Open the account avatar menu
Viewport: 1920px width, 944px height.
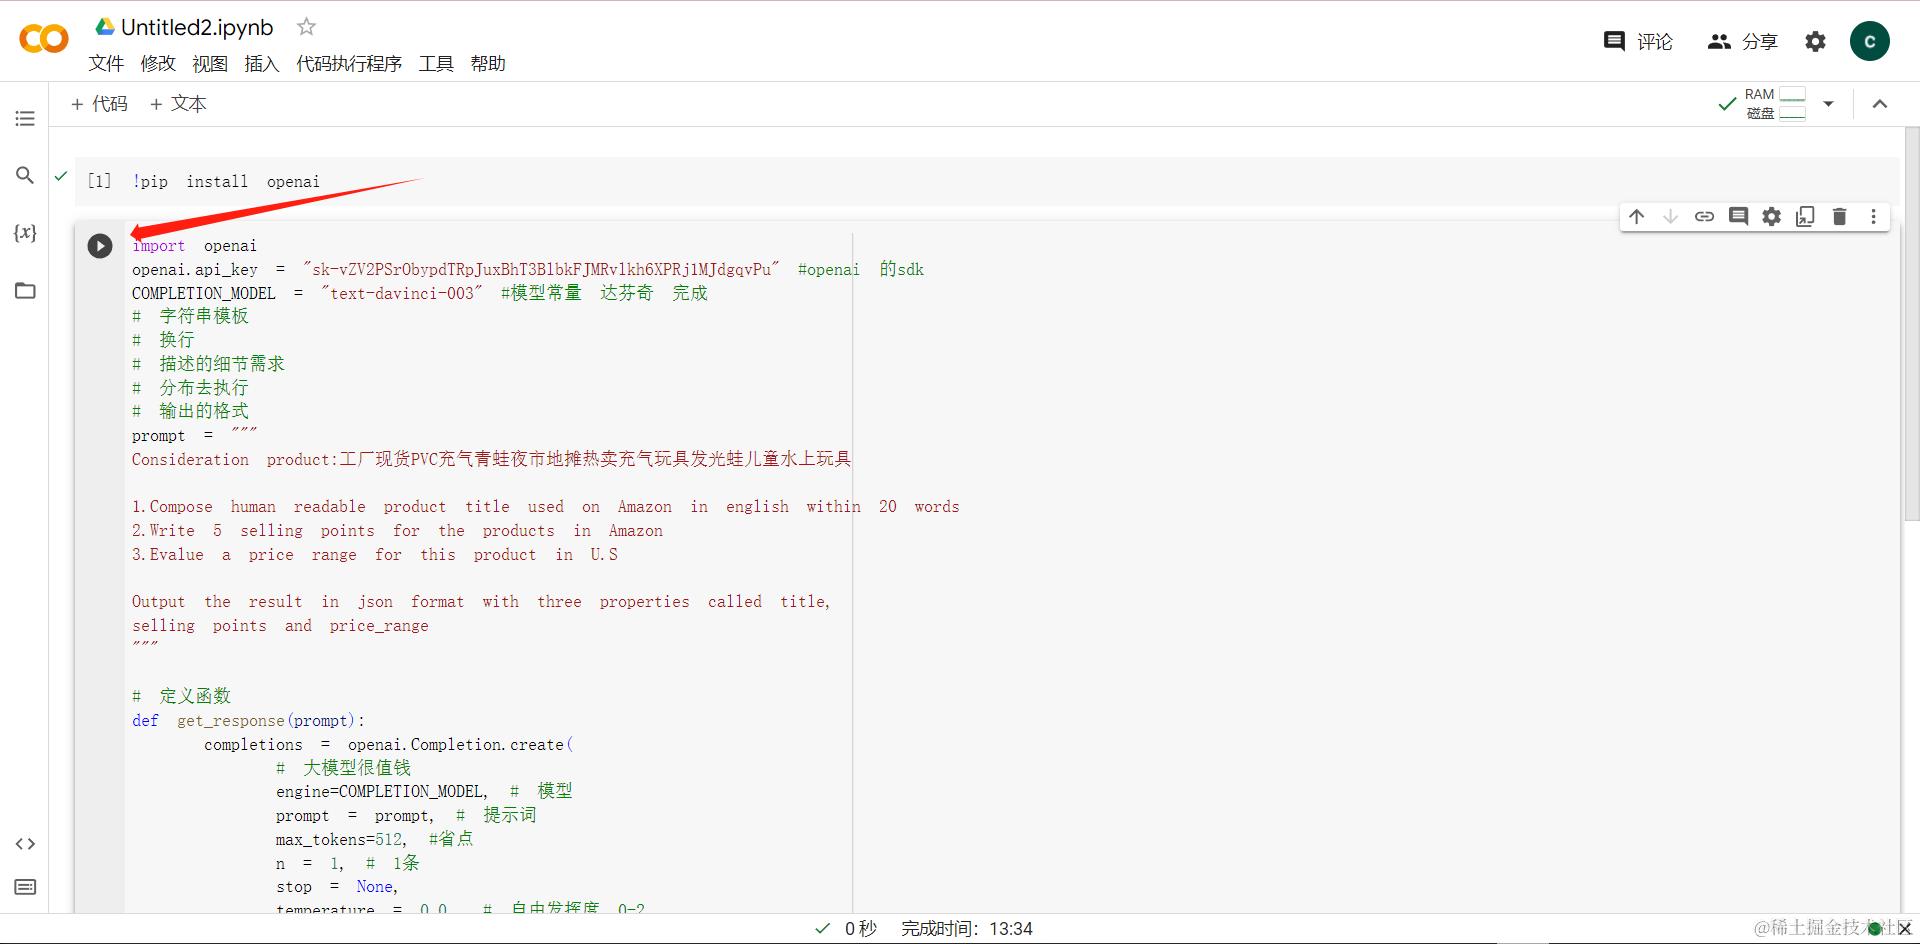pos(1869,41)
